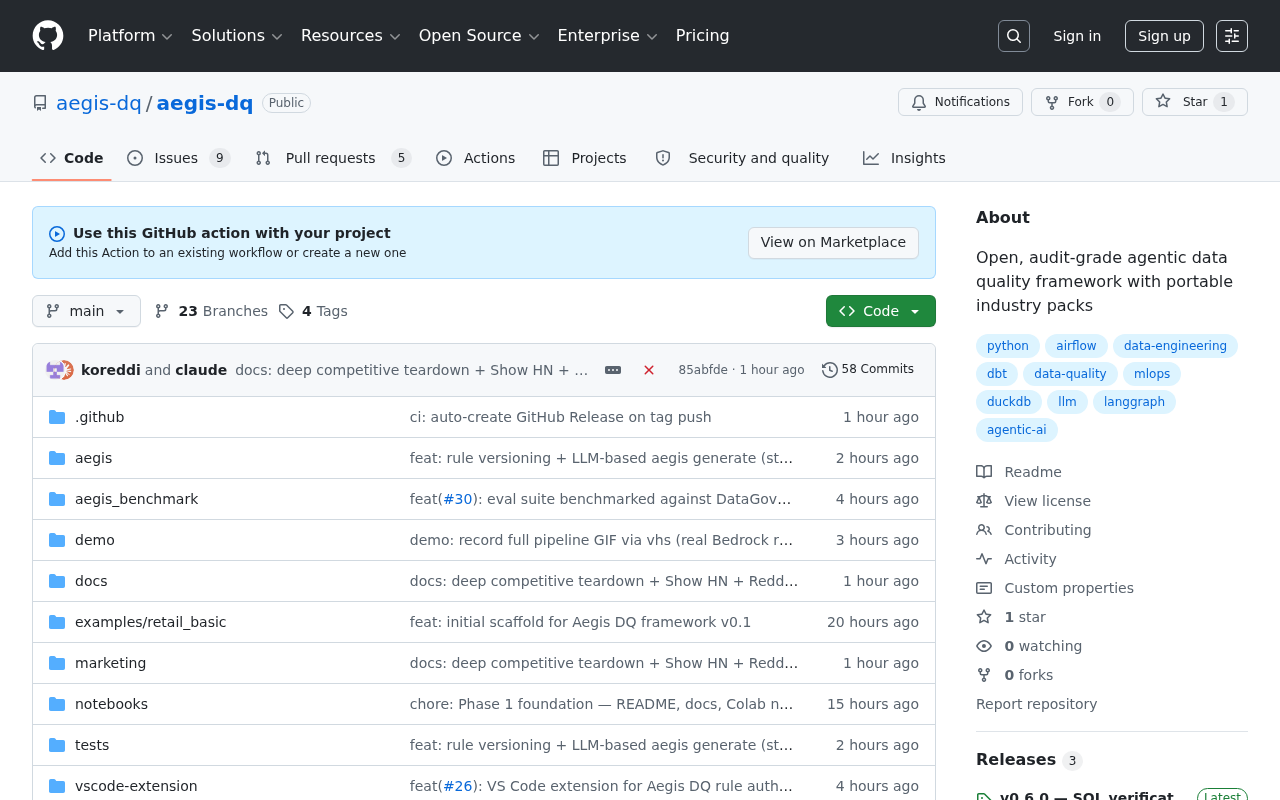
Task: Expand the Resources menu
Action: pyautogui.click(x=350, y=36)
